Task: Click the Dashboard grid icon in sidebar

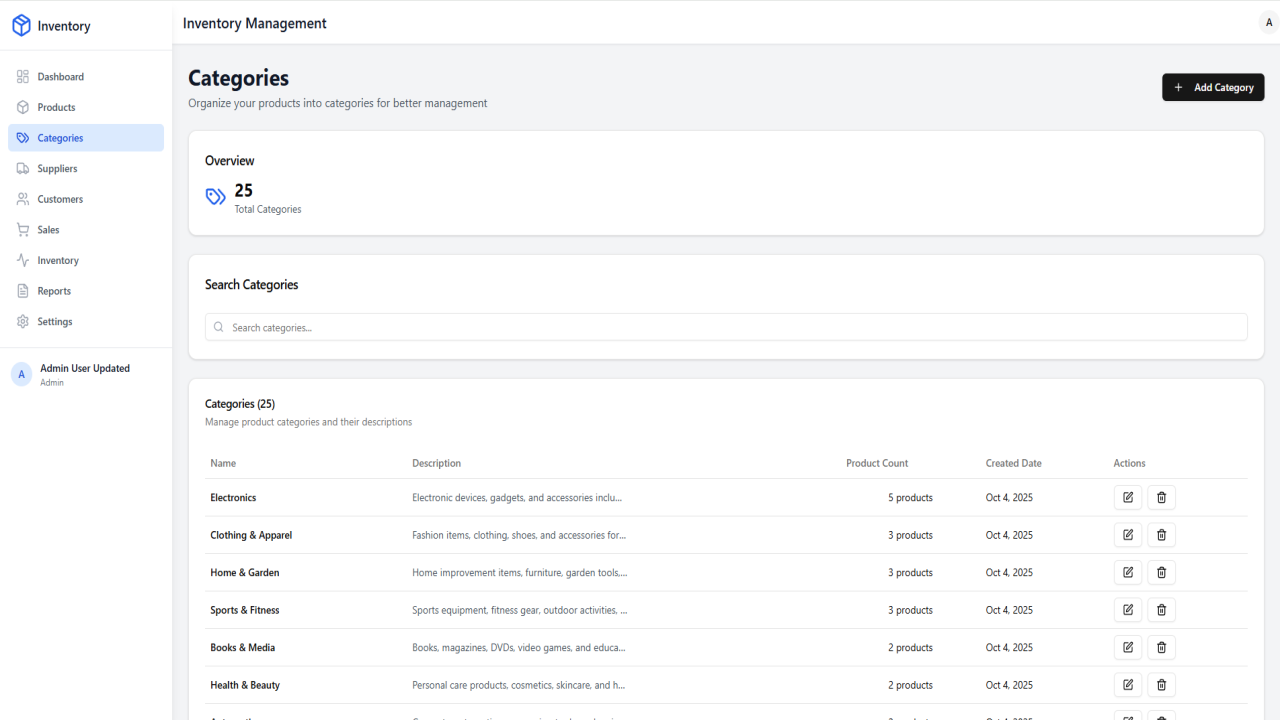Action: 23,77
